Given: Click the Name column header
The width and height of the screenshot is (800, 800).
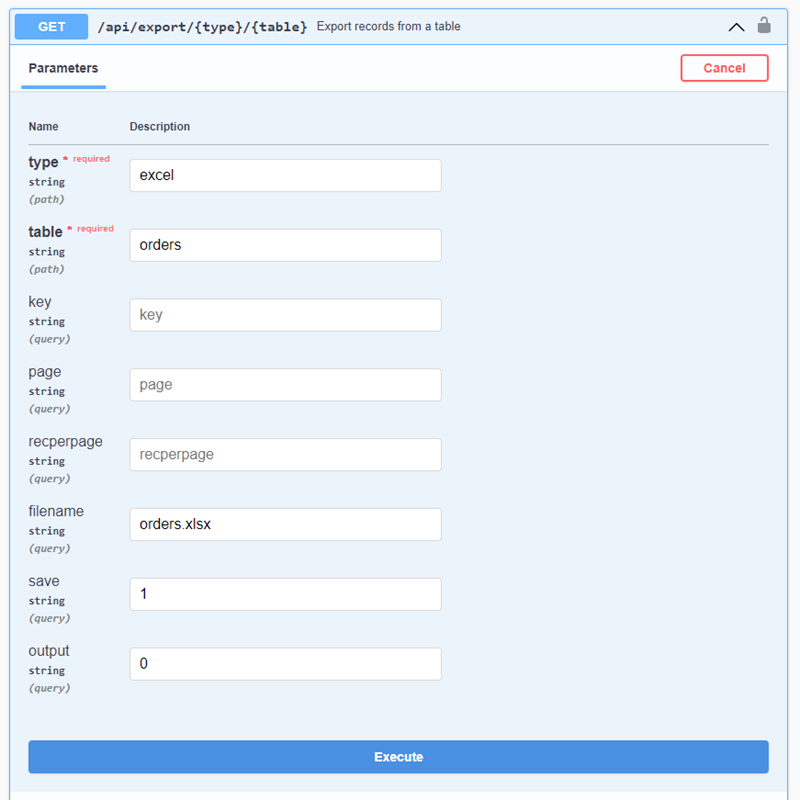Looking at the screenshot, I should coord(43,127).
